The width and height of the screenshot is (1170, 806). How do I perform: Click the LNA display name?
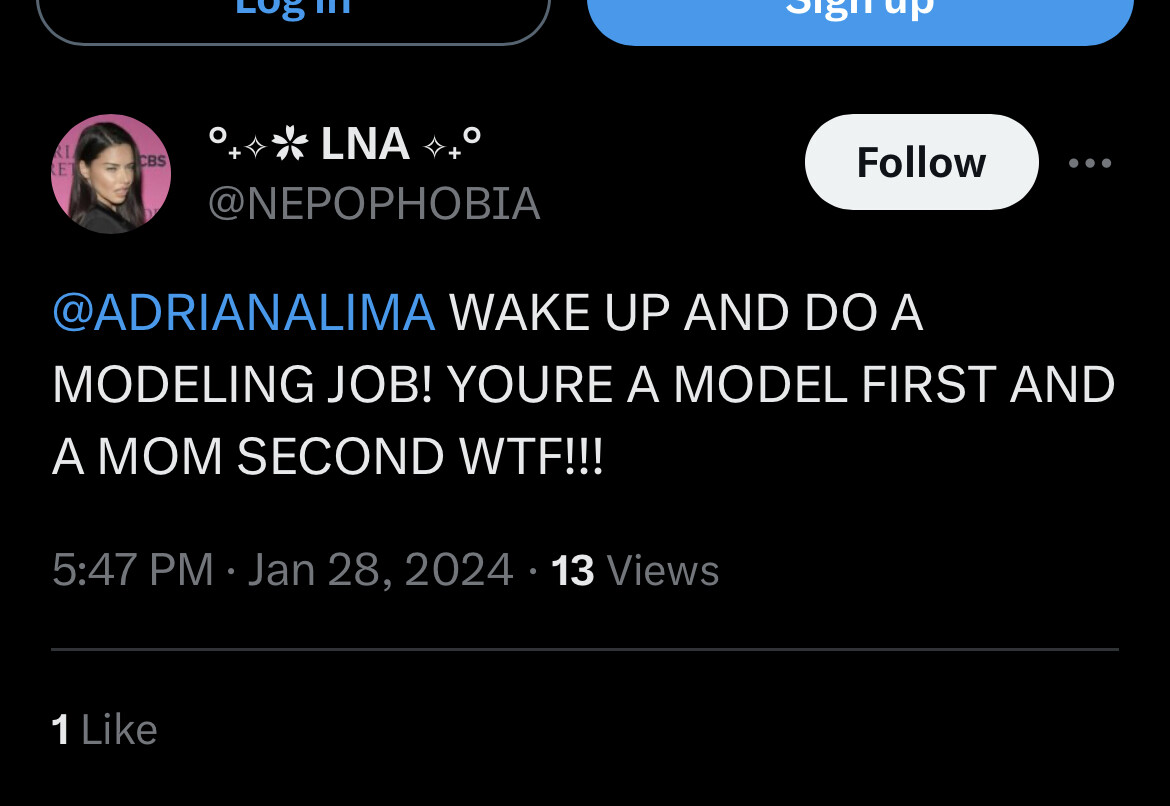(365, 144)
